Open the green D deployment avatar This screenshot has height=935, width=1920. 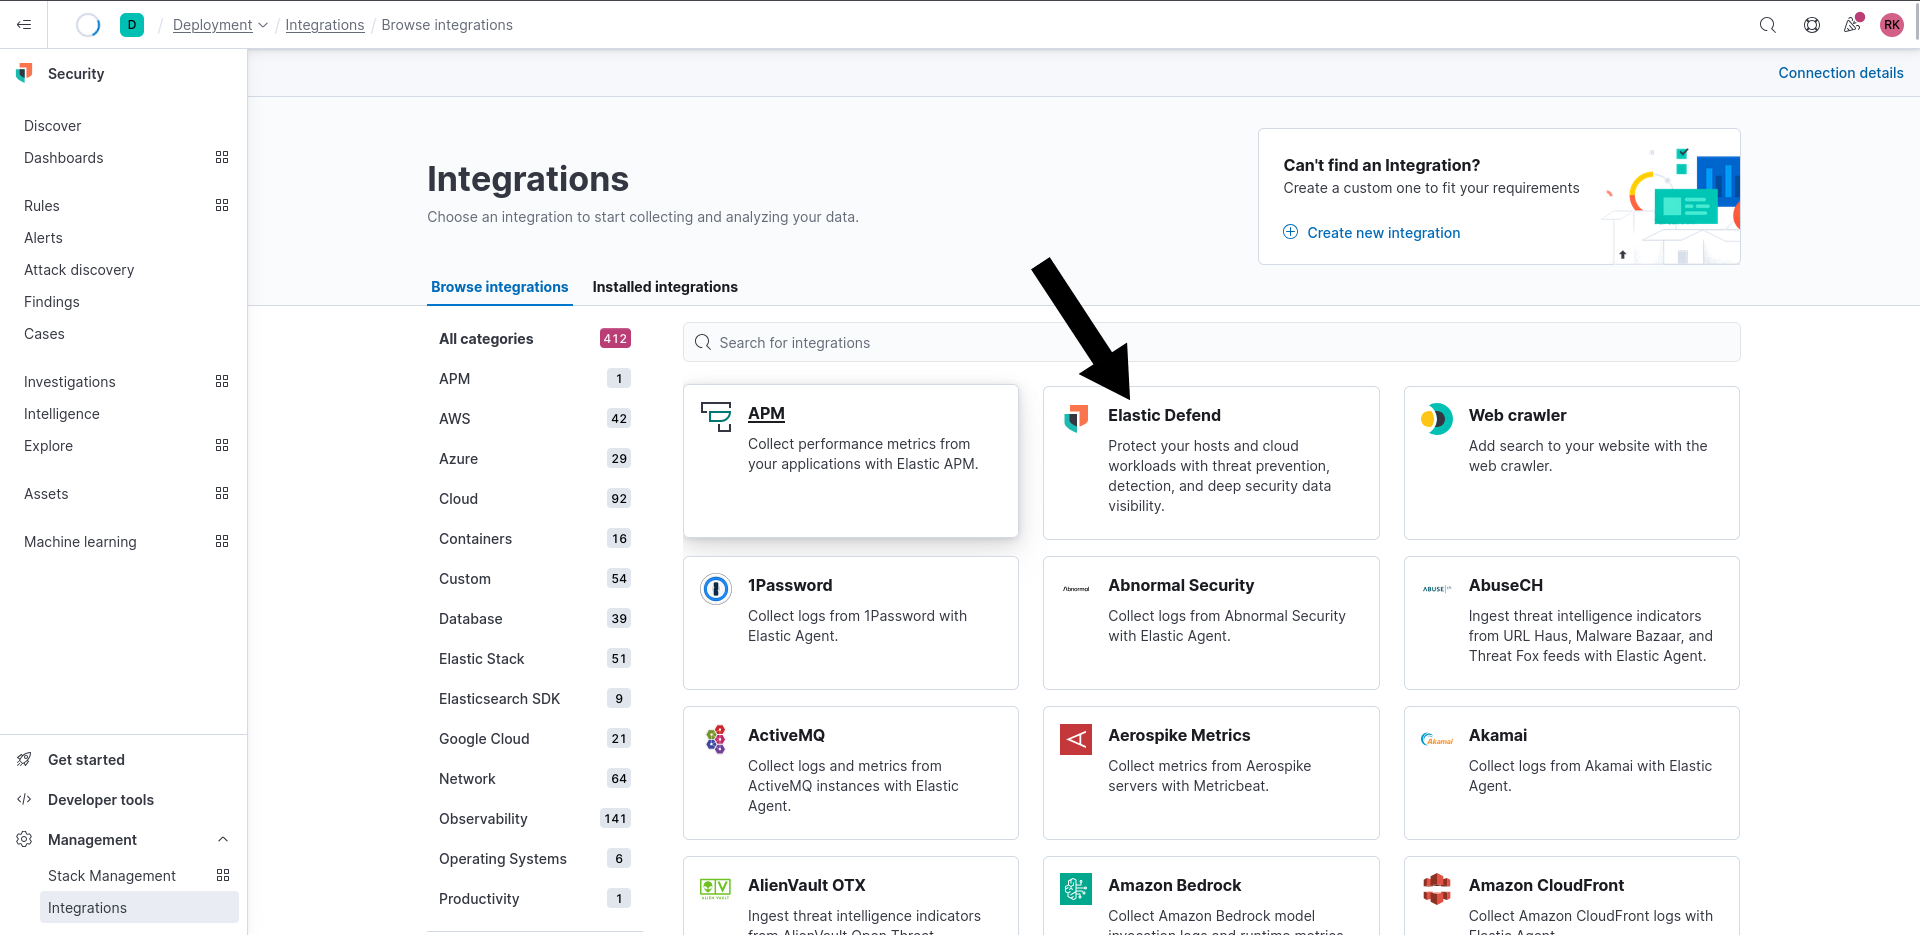pyautogui.click(x=131, y=25)
